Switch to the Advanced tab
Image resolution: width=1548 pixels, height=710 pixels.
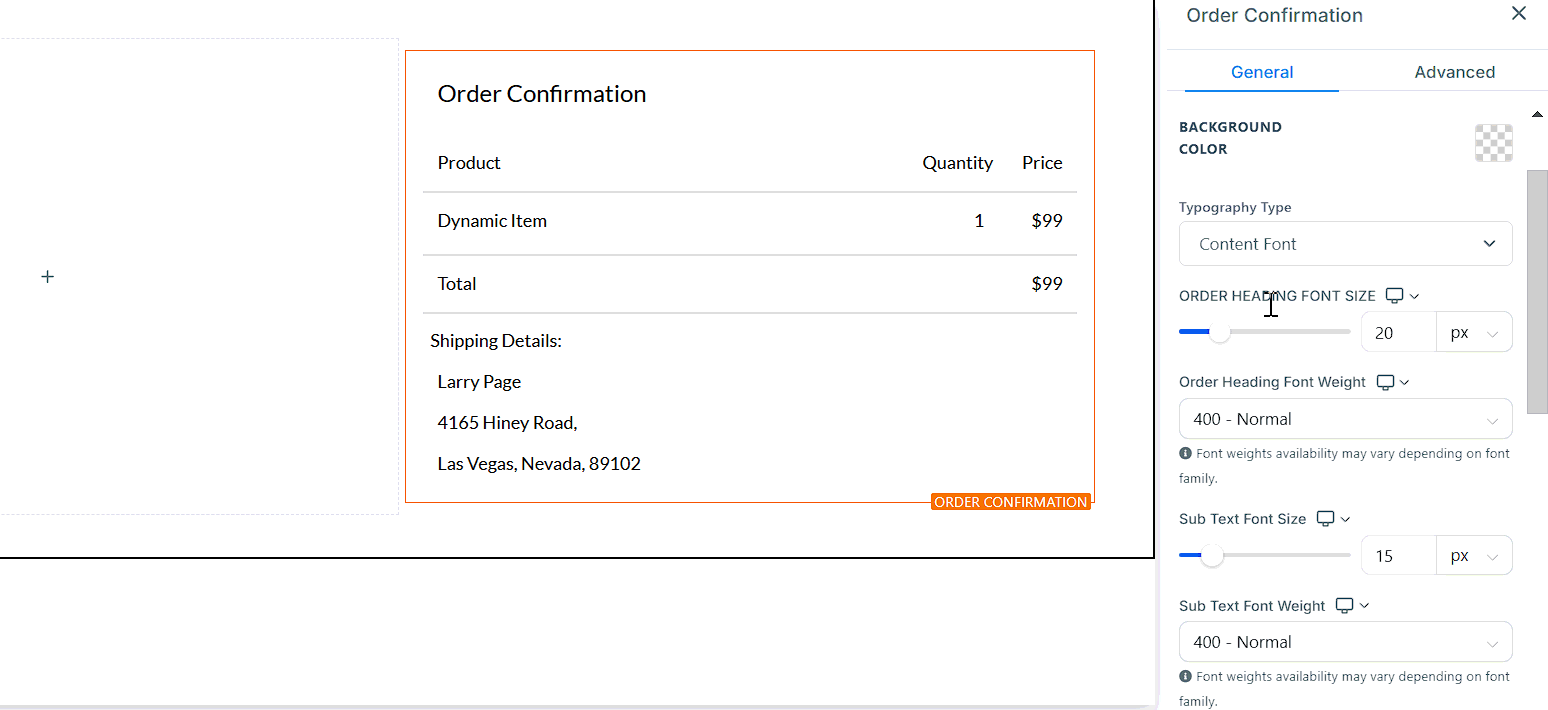pos(1454,72)
